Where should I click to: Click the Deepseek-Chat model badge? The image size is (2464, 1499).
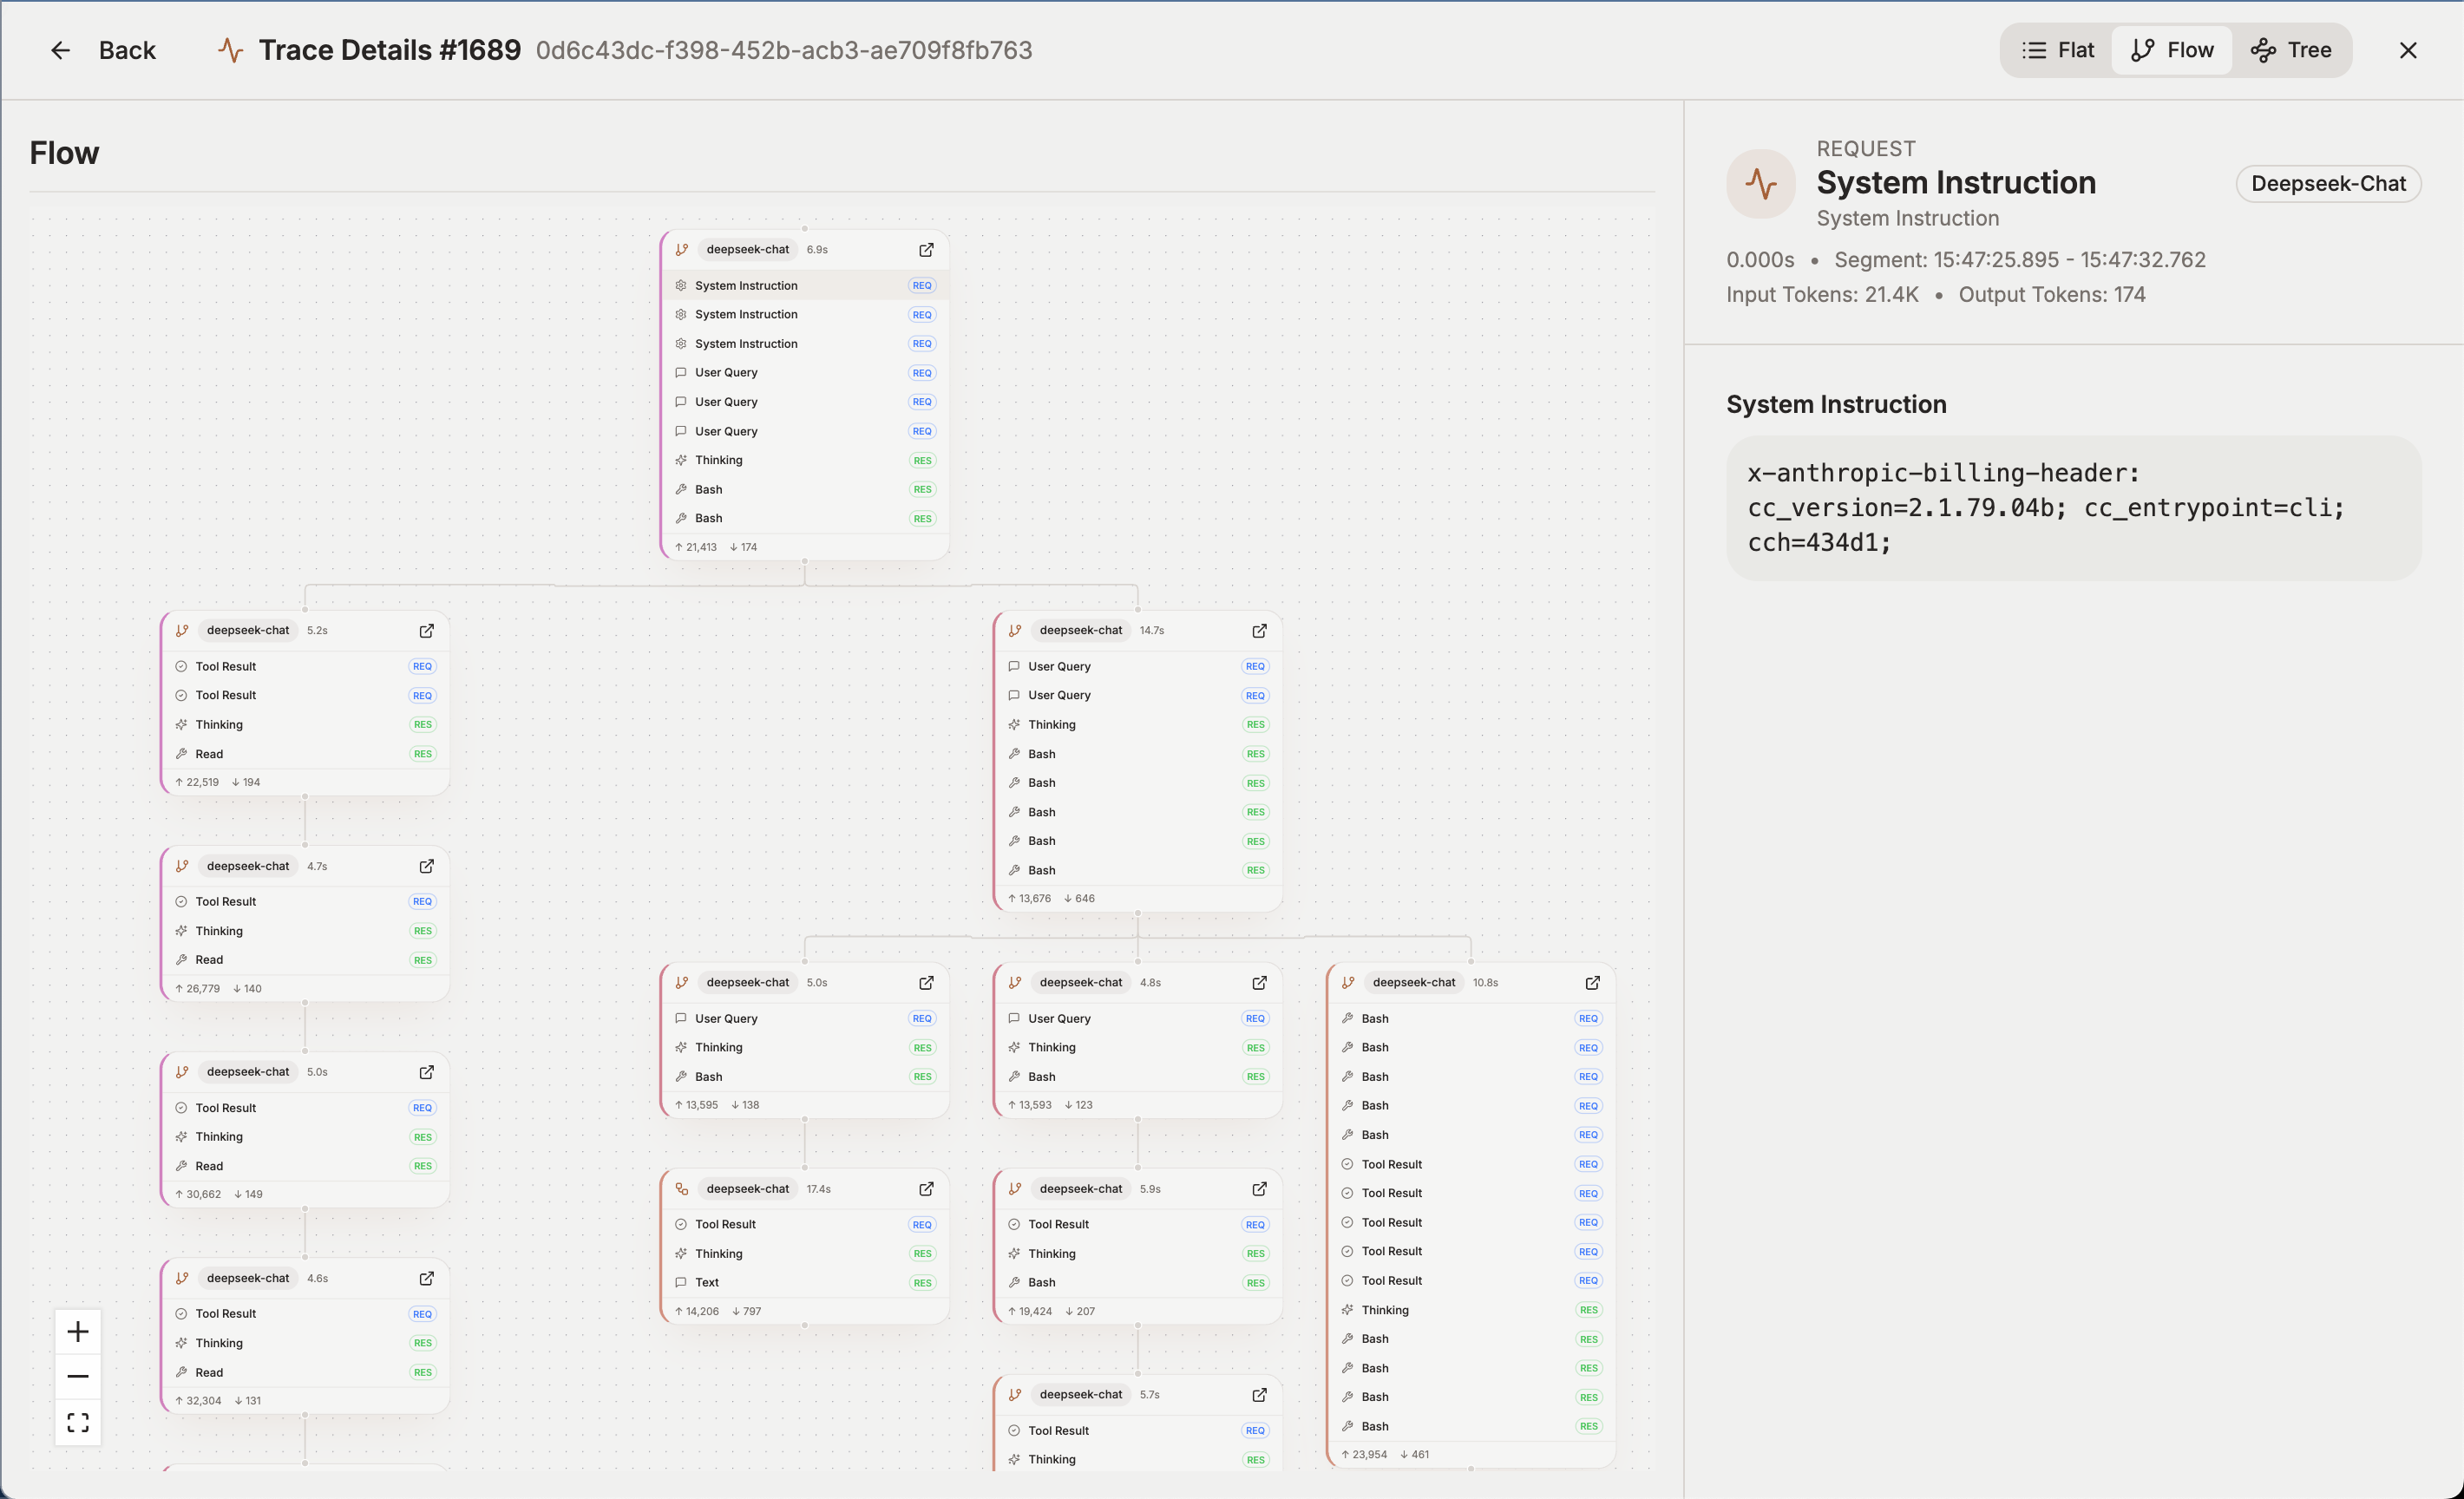[2327, 184]
